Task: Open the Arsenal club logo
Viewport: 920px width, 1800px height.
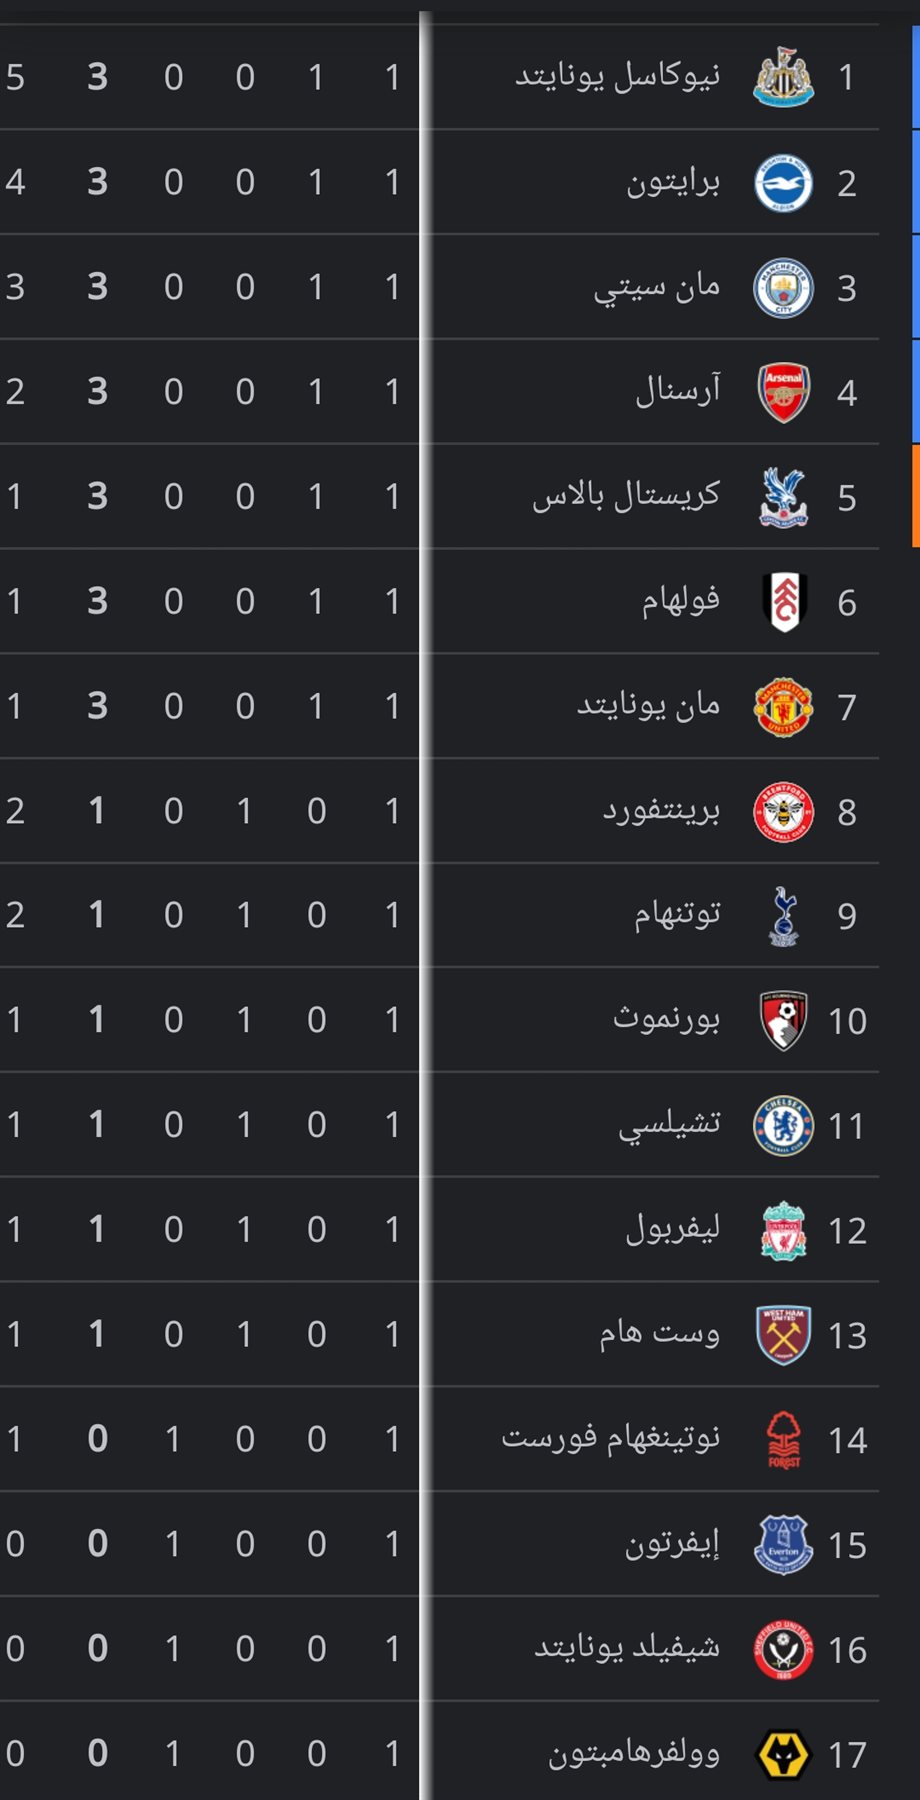Action: 783,392
